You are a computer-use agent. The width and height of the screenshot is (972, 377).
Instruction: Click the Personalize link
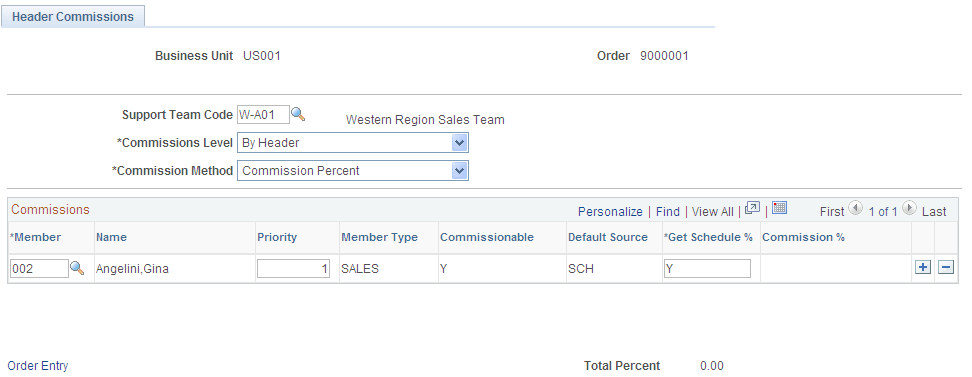coord(610,211)
